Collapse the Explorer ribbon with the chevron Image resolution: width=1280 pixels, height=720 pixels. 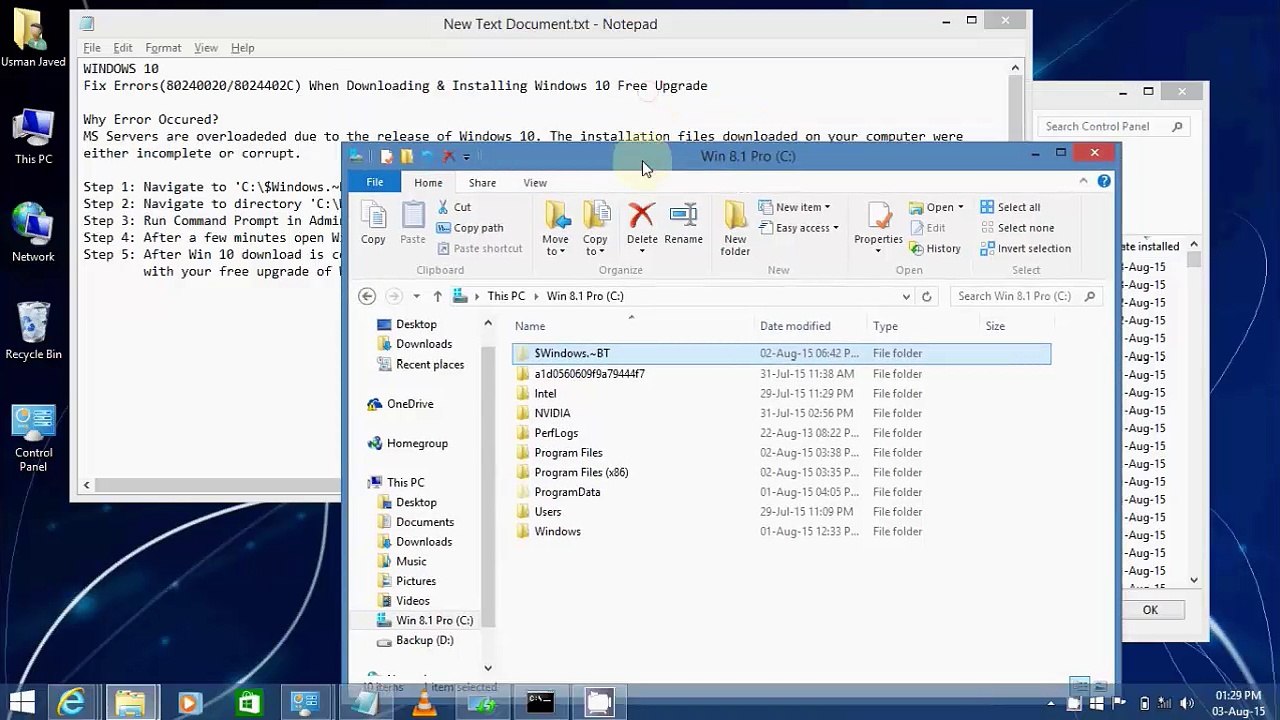coord(1083,181)
